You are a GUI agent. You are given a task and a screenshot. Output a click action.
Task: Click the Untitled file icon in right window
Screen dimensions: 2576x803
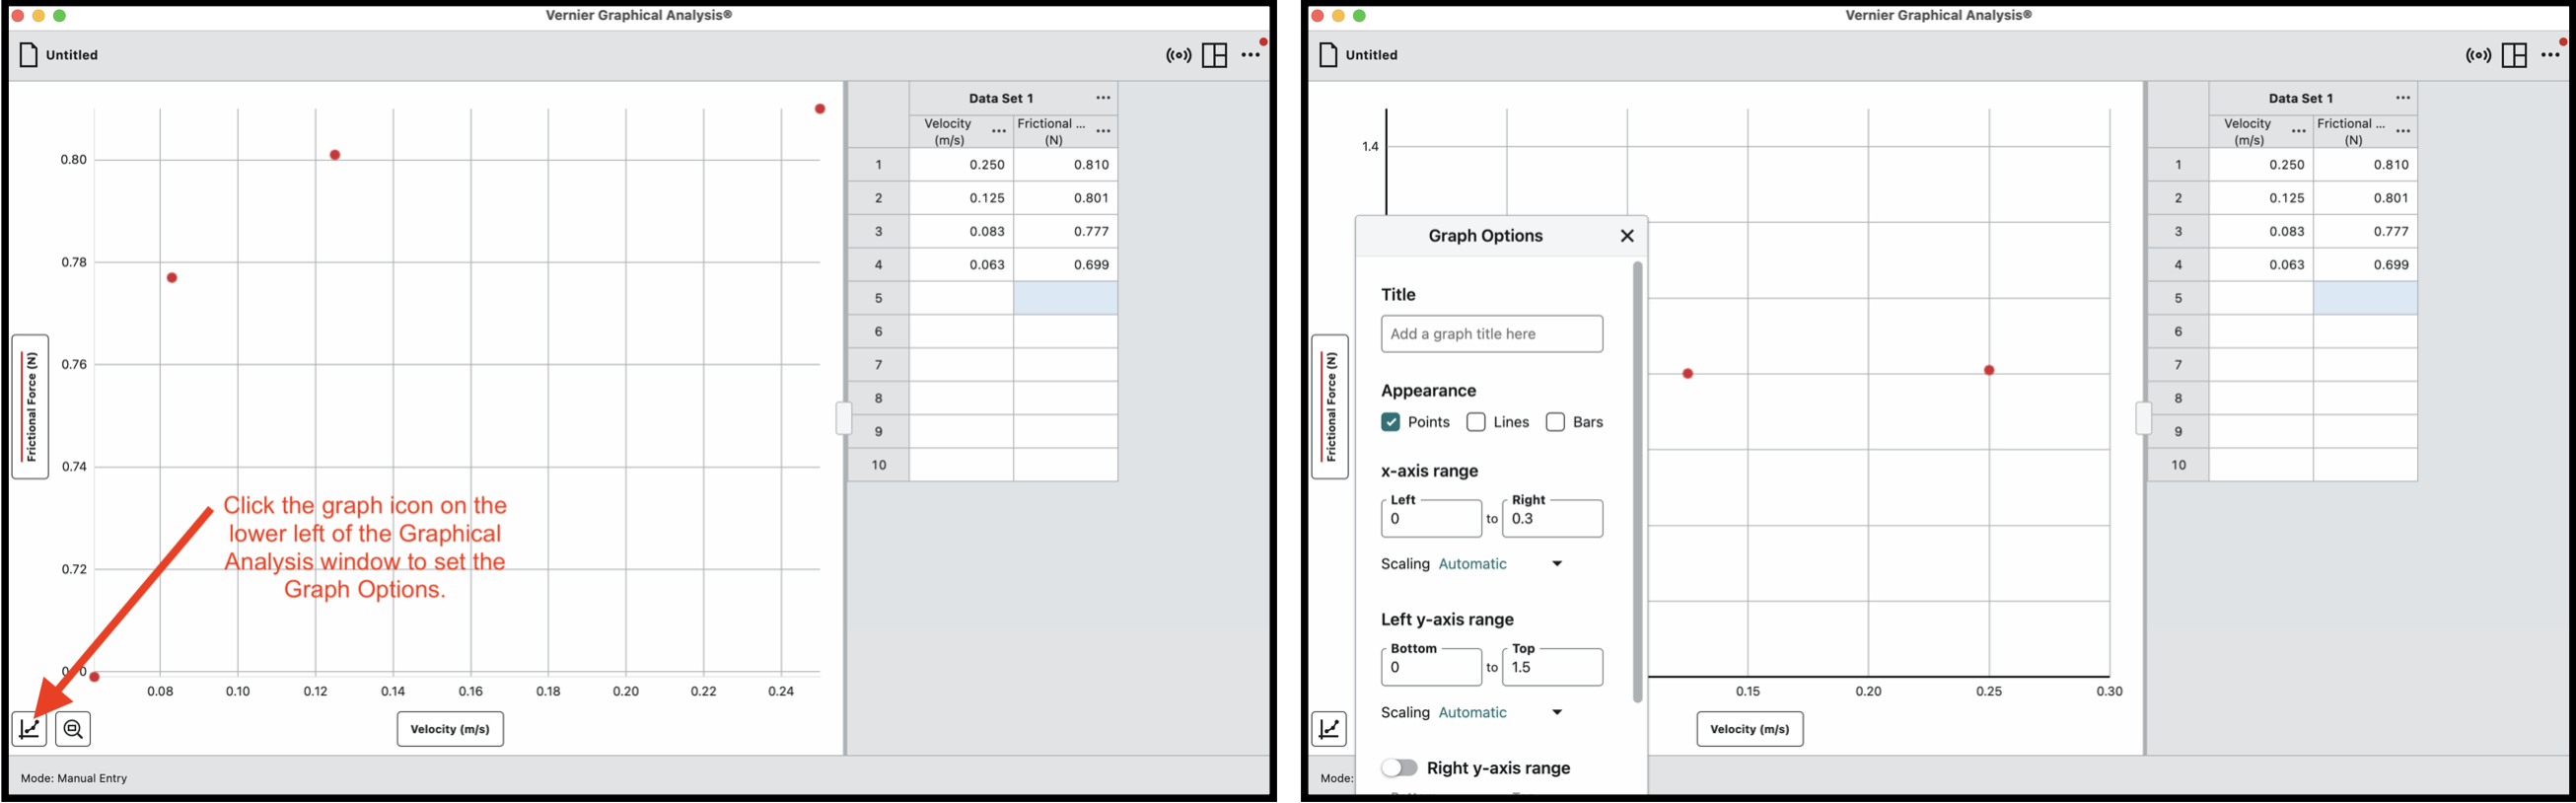[1329, 55]
